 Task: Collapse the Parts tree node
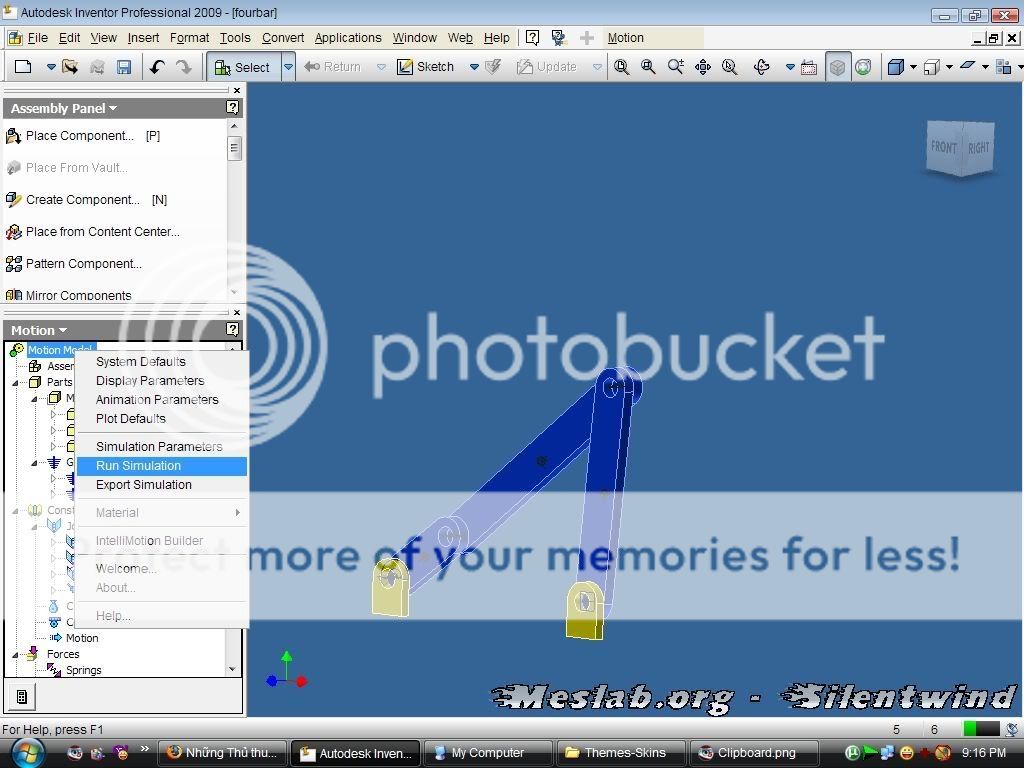15,383
